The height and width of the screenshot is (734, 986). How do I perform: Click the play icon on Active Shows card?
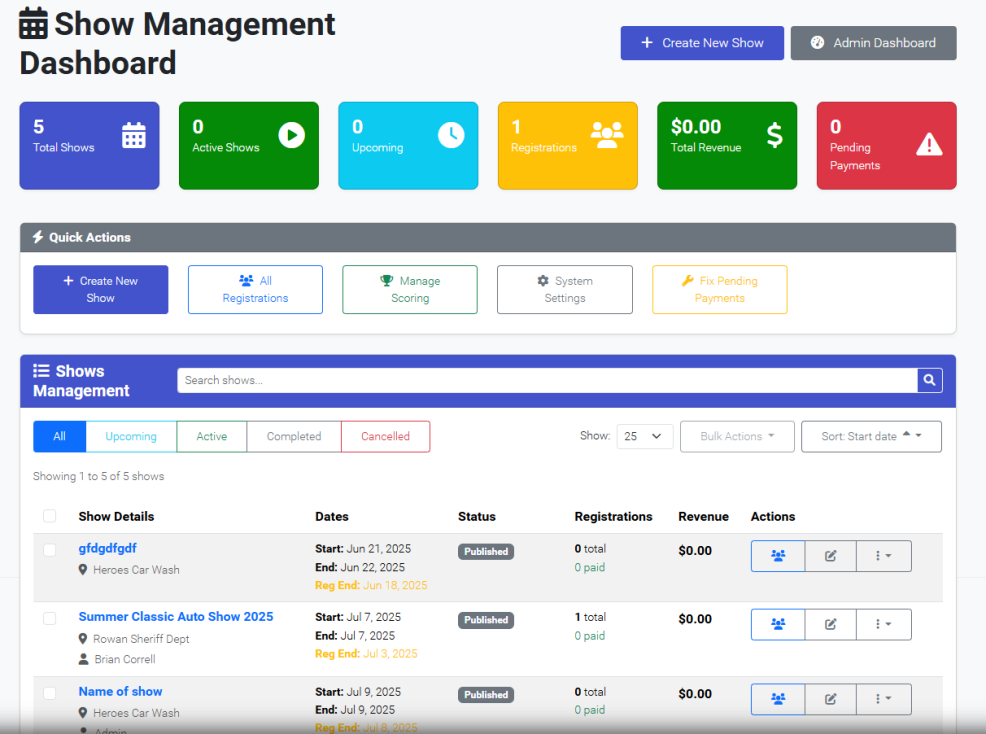coord(293,134)
